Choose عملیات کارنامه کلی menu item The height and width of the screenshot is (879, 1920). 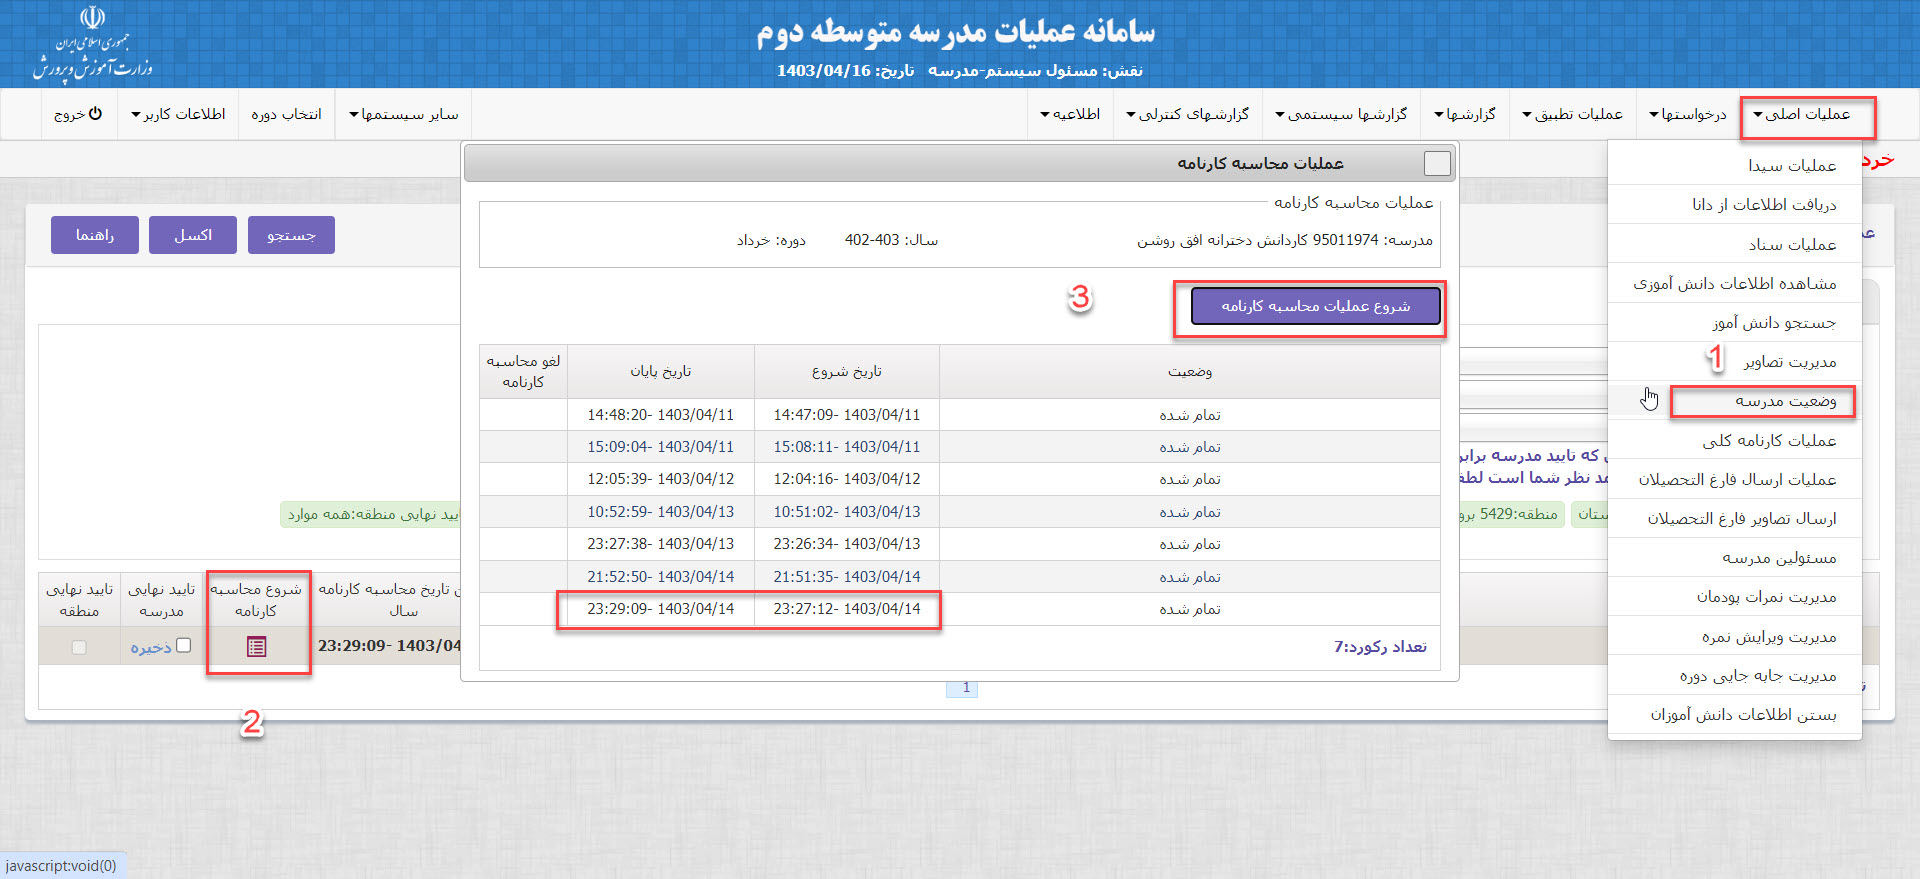[1769, 441]
